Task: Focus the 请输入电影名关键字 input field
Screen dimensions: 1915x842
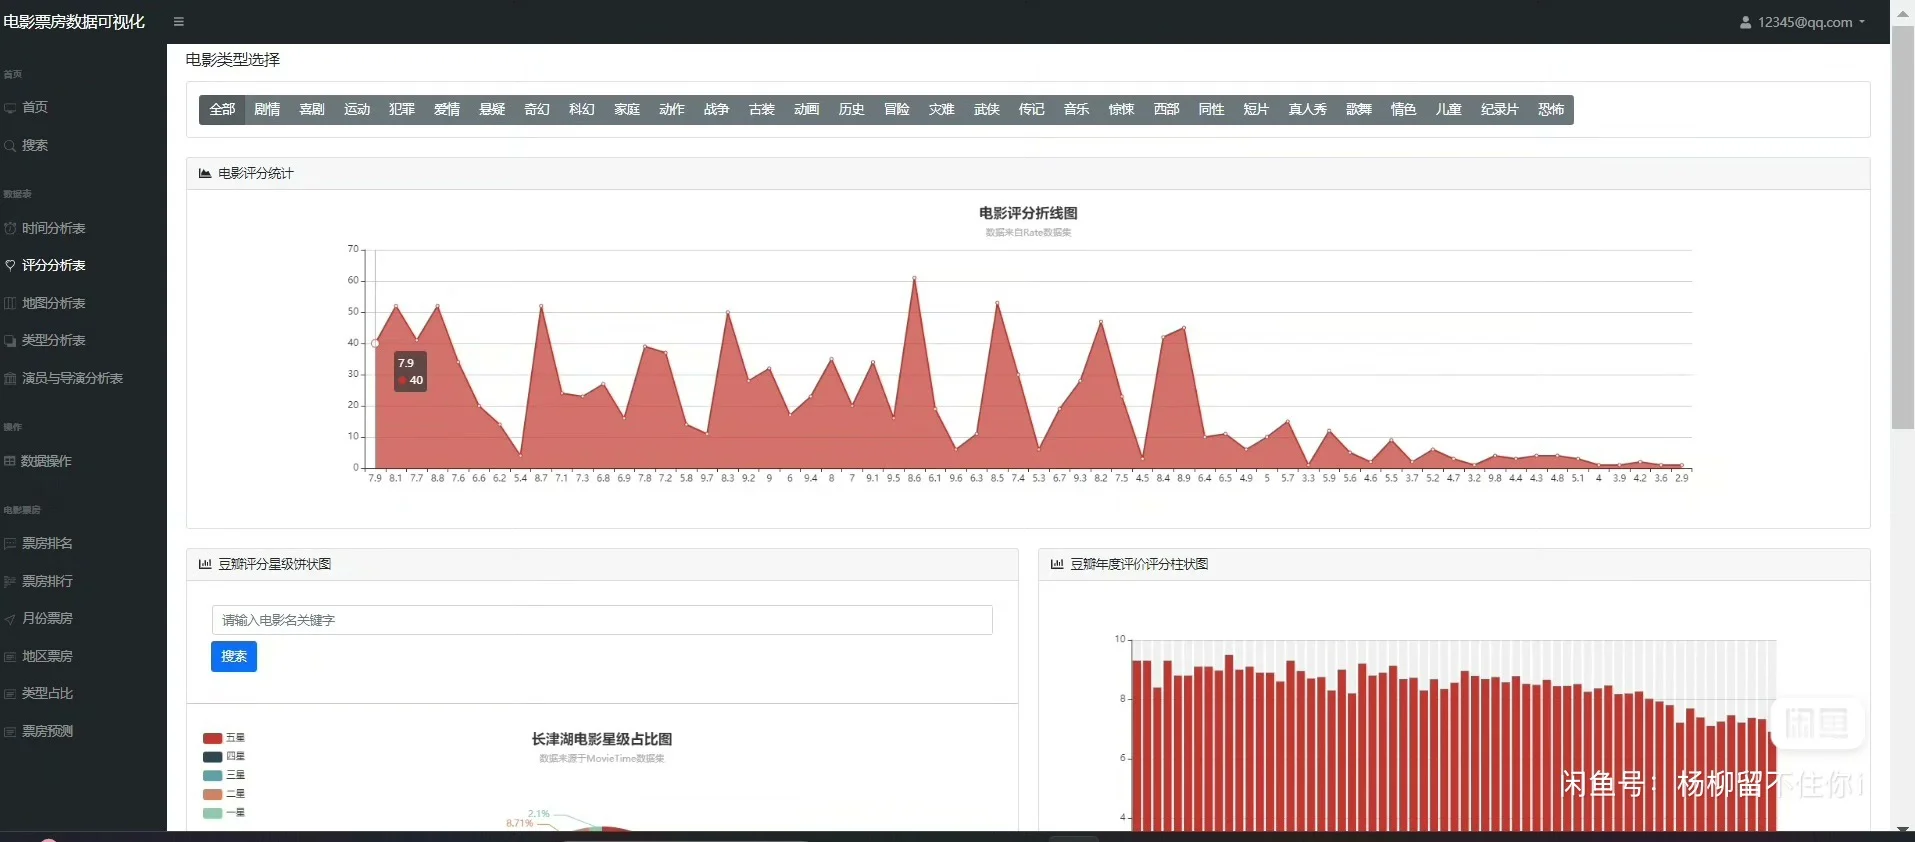Action: tap(602, 620)
